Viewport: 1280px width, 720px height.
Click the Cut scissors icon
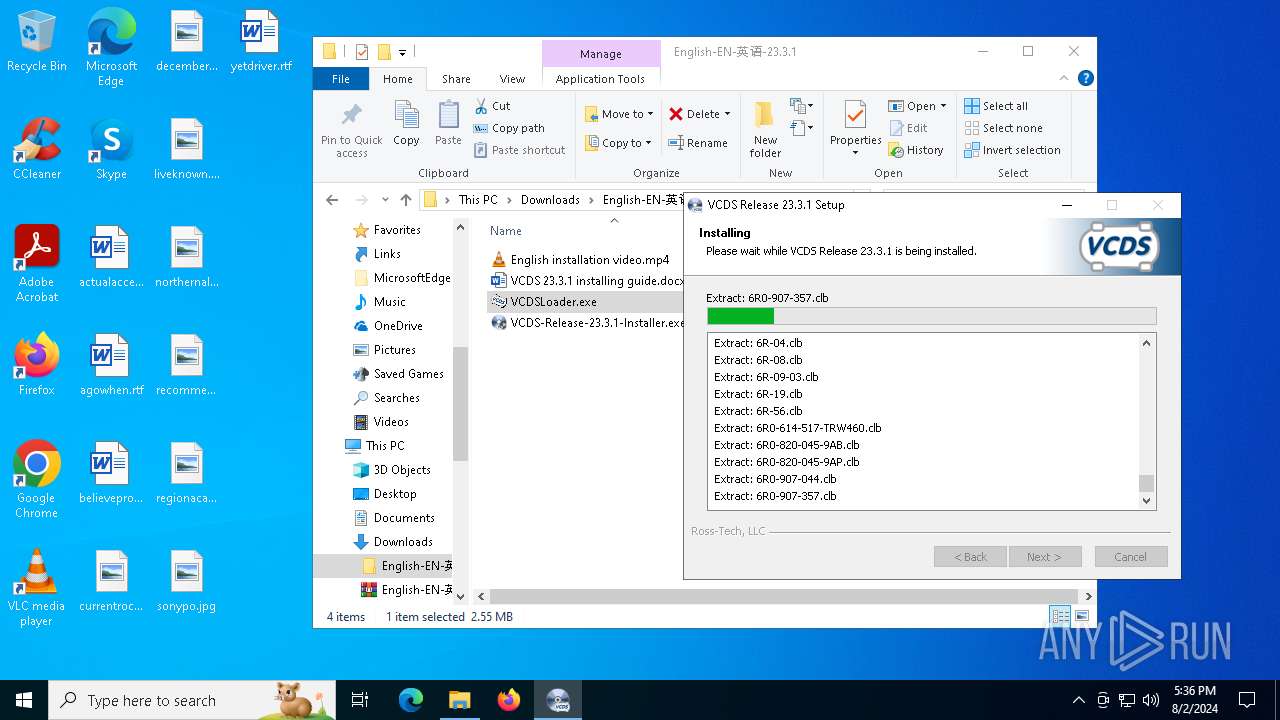[x=481, y=106]
